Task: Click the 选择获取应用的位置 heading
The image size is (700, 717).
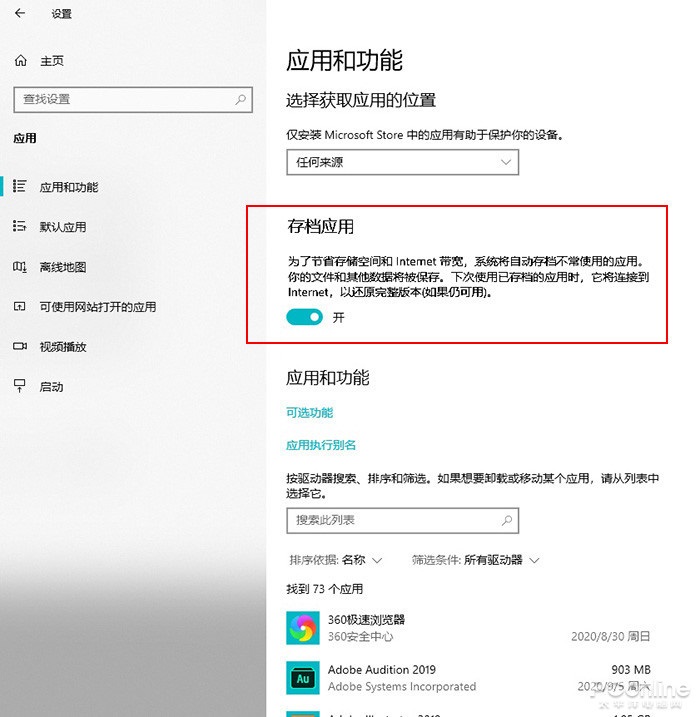Action: [x=361, y=100]
